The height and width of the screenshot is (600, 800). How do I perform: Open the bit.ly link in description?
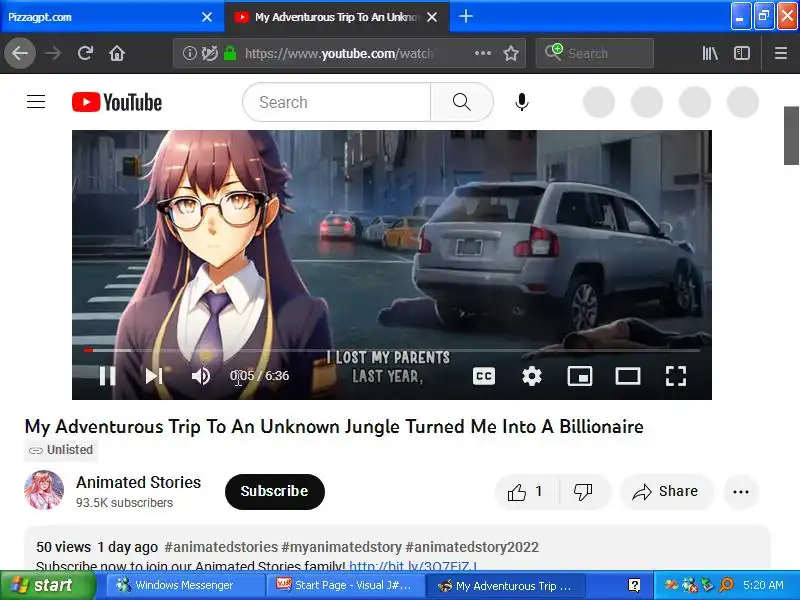click(413, 566)
